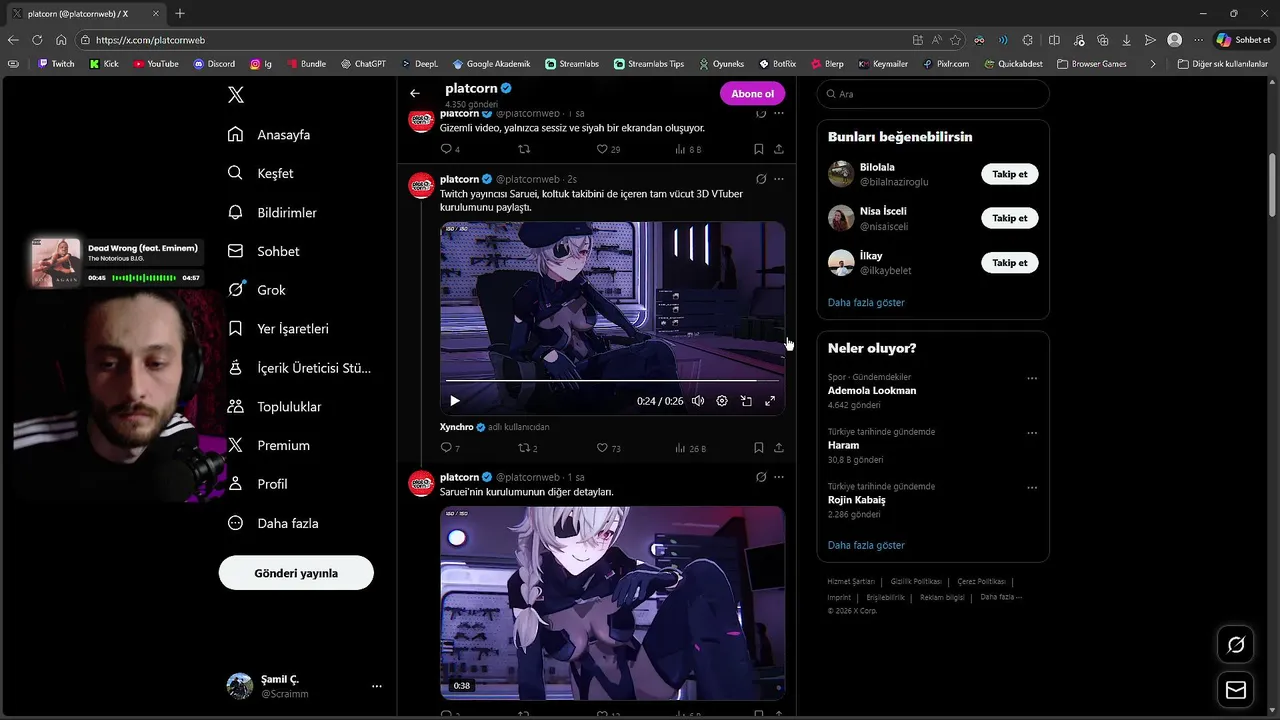Share the Gizemli video post
1280x720 pixels.
click(778, 149)
